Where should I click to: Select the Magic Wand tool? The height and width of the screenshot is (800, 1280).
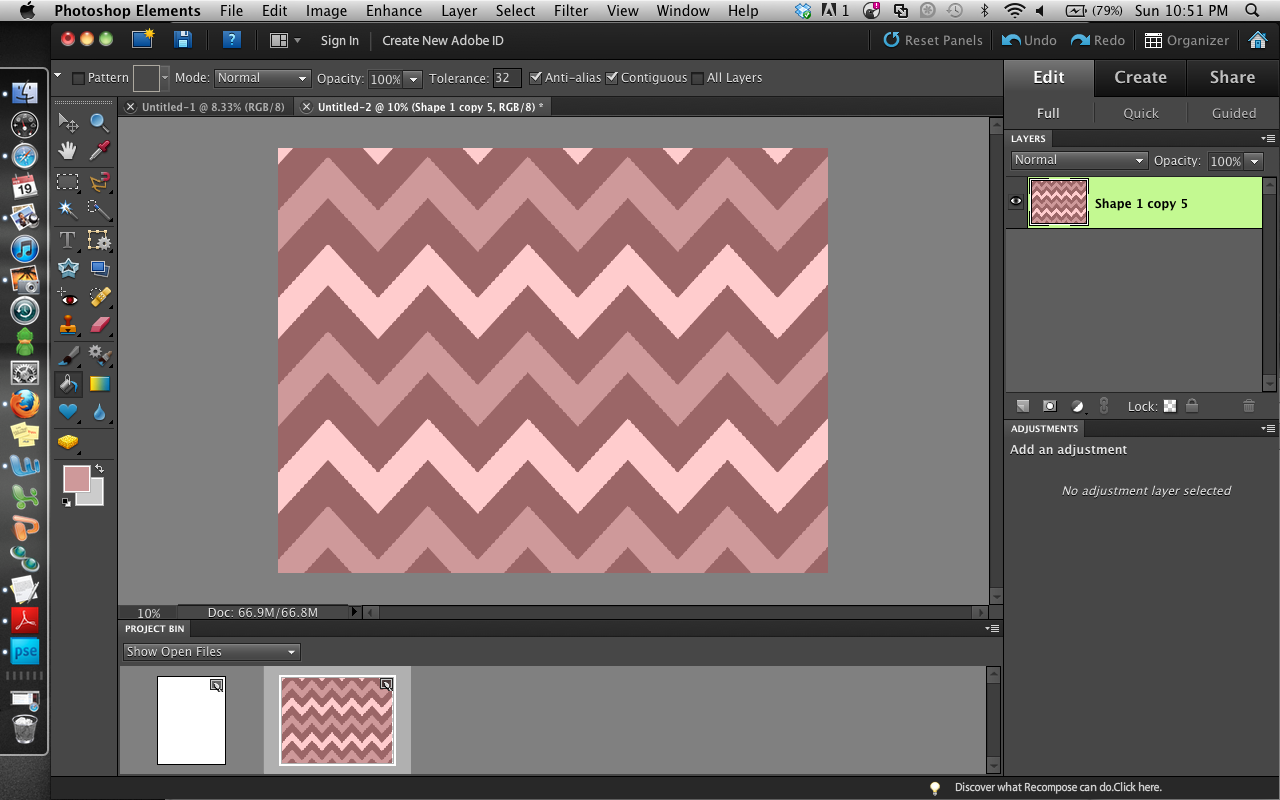tap(68, 210)
